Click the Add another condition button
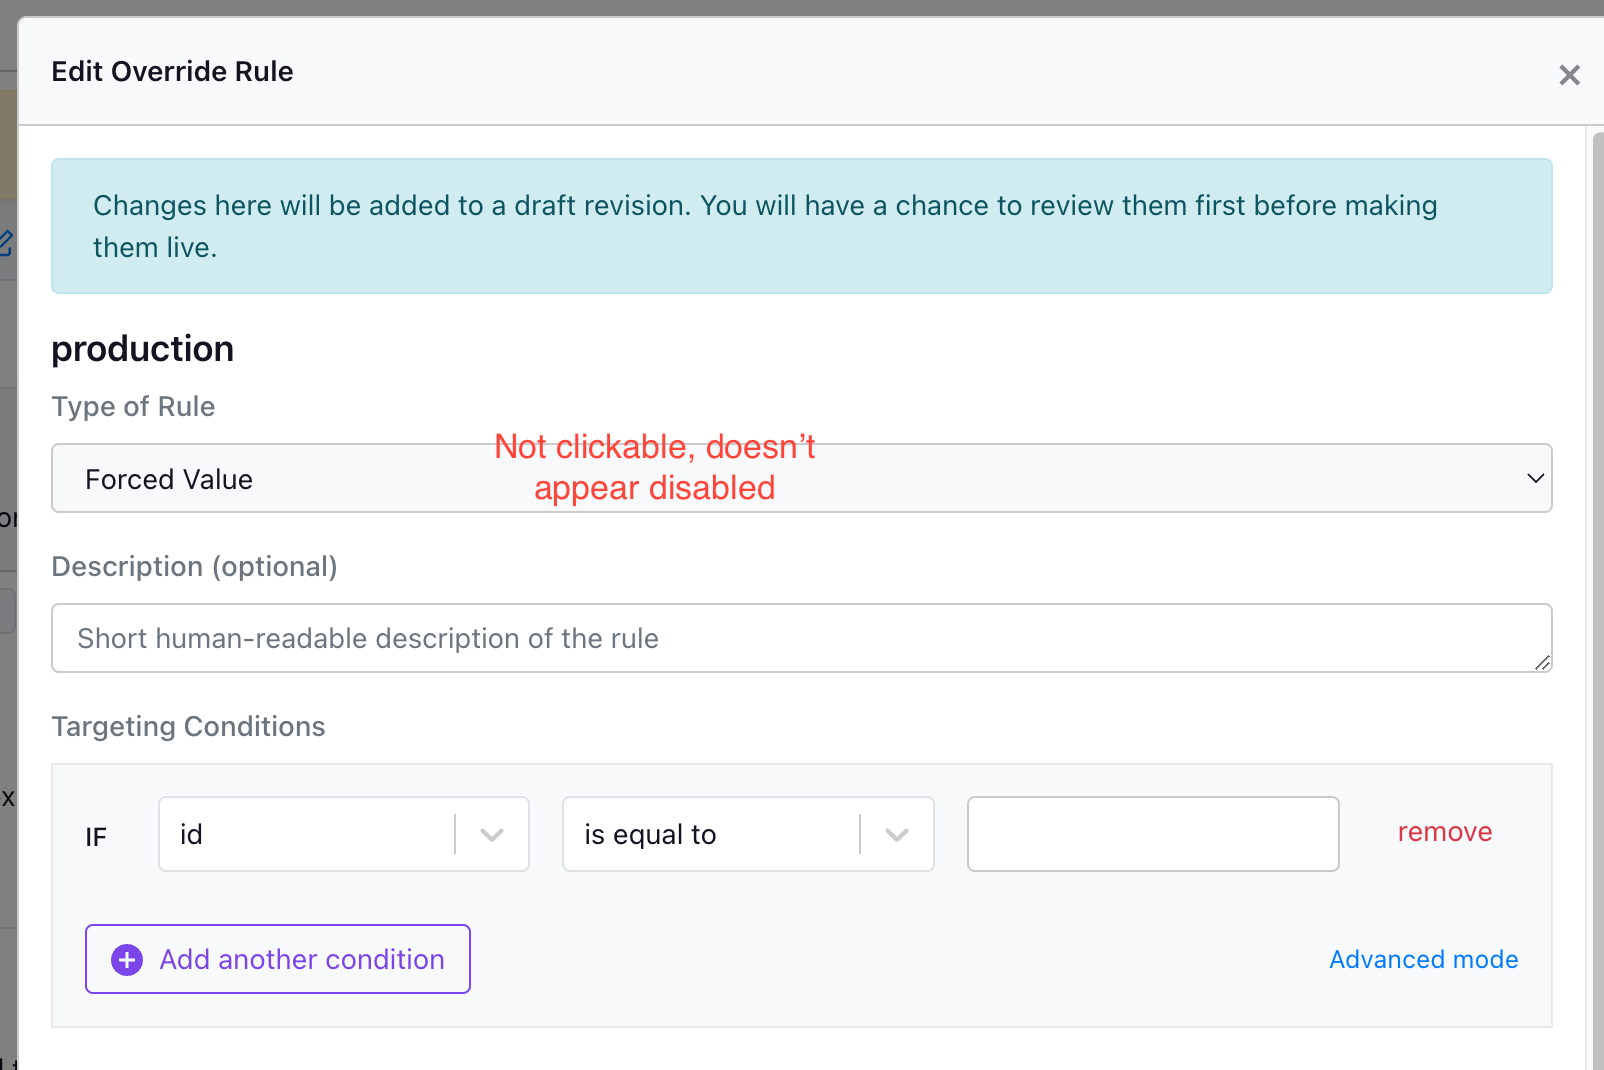 tap(277, 959)
